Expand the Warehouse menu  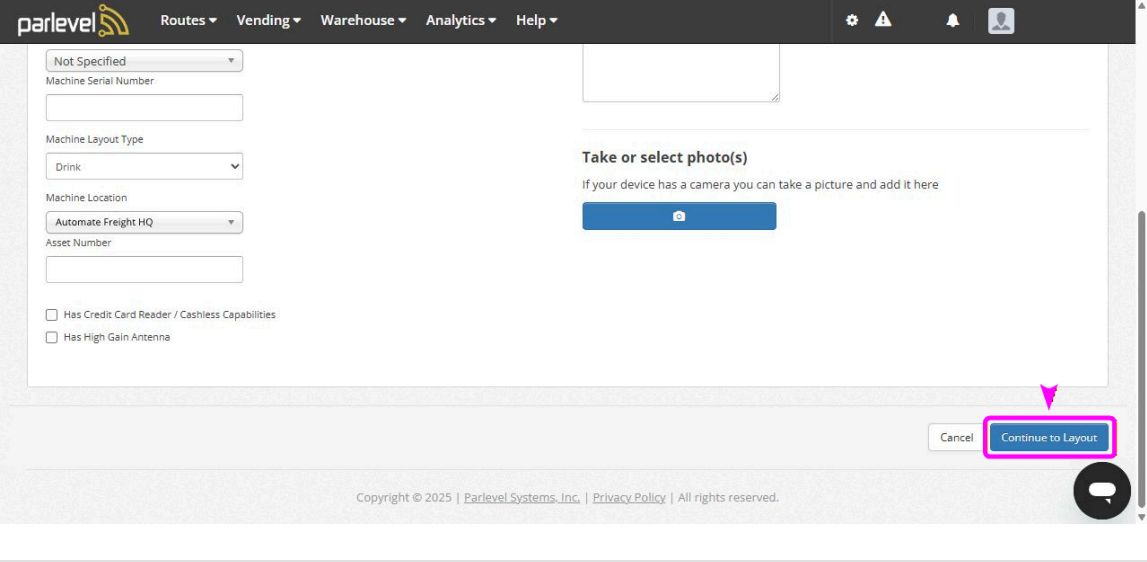pos(363,20)
